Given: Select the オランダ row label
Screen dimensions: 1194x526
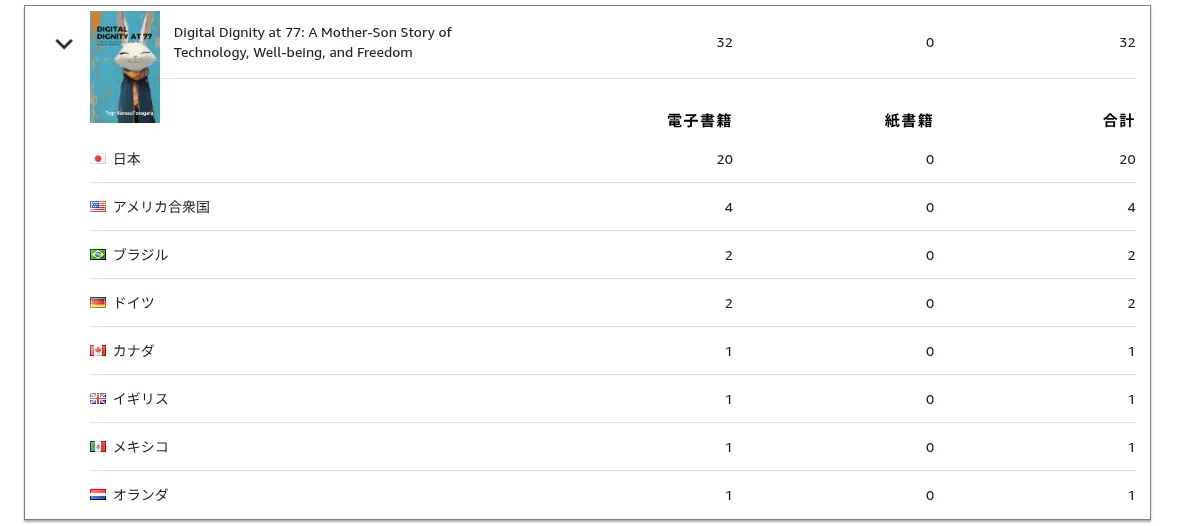Looking at the screenshot, I should (141, 494).
